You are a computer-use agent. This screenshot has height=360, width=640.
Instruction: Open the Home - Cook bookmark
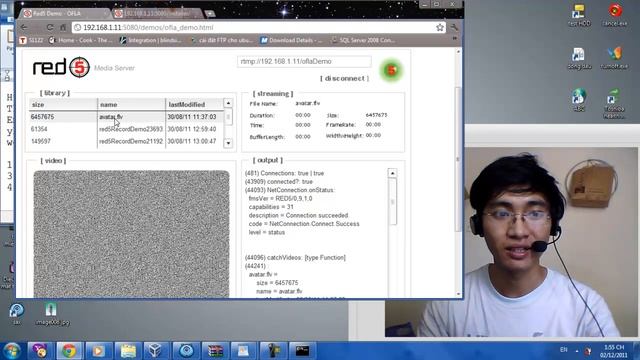(80, 40)
